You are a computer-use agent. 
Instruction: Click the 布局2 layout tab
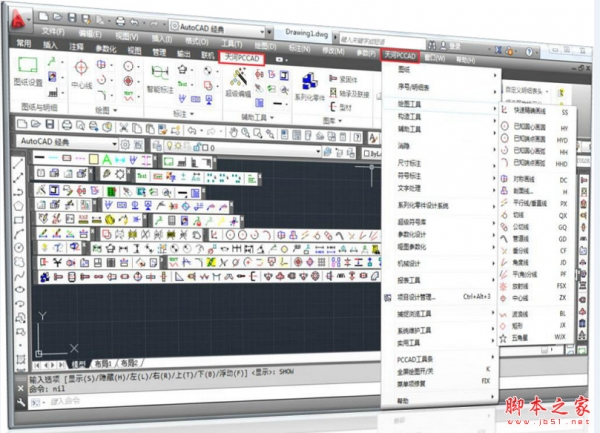(x=129, y=363)
